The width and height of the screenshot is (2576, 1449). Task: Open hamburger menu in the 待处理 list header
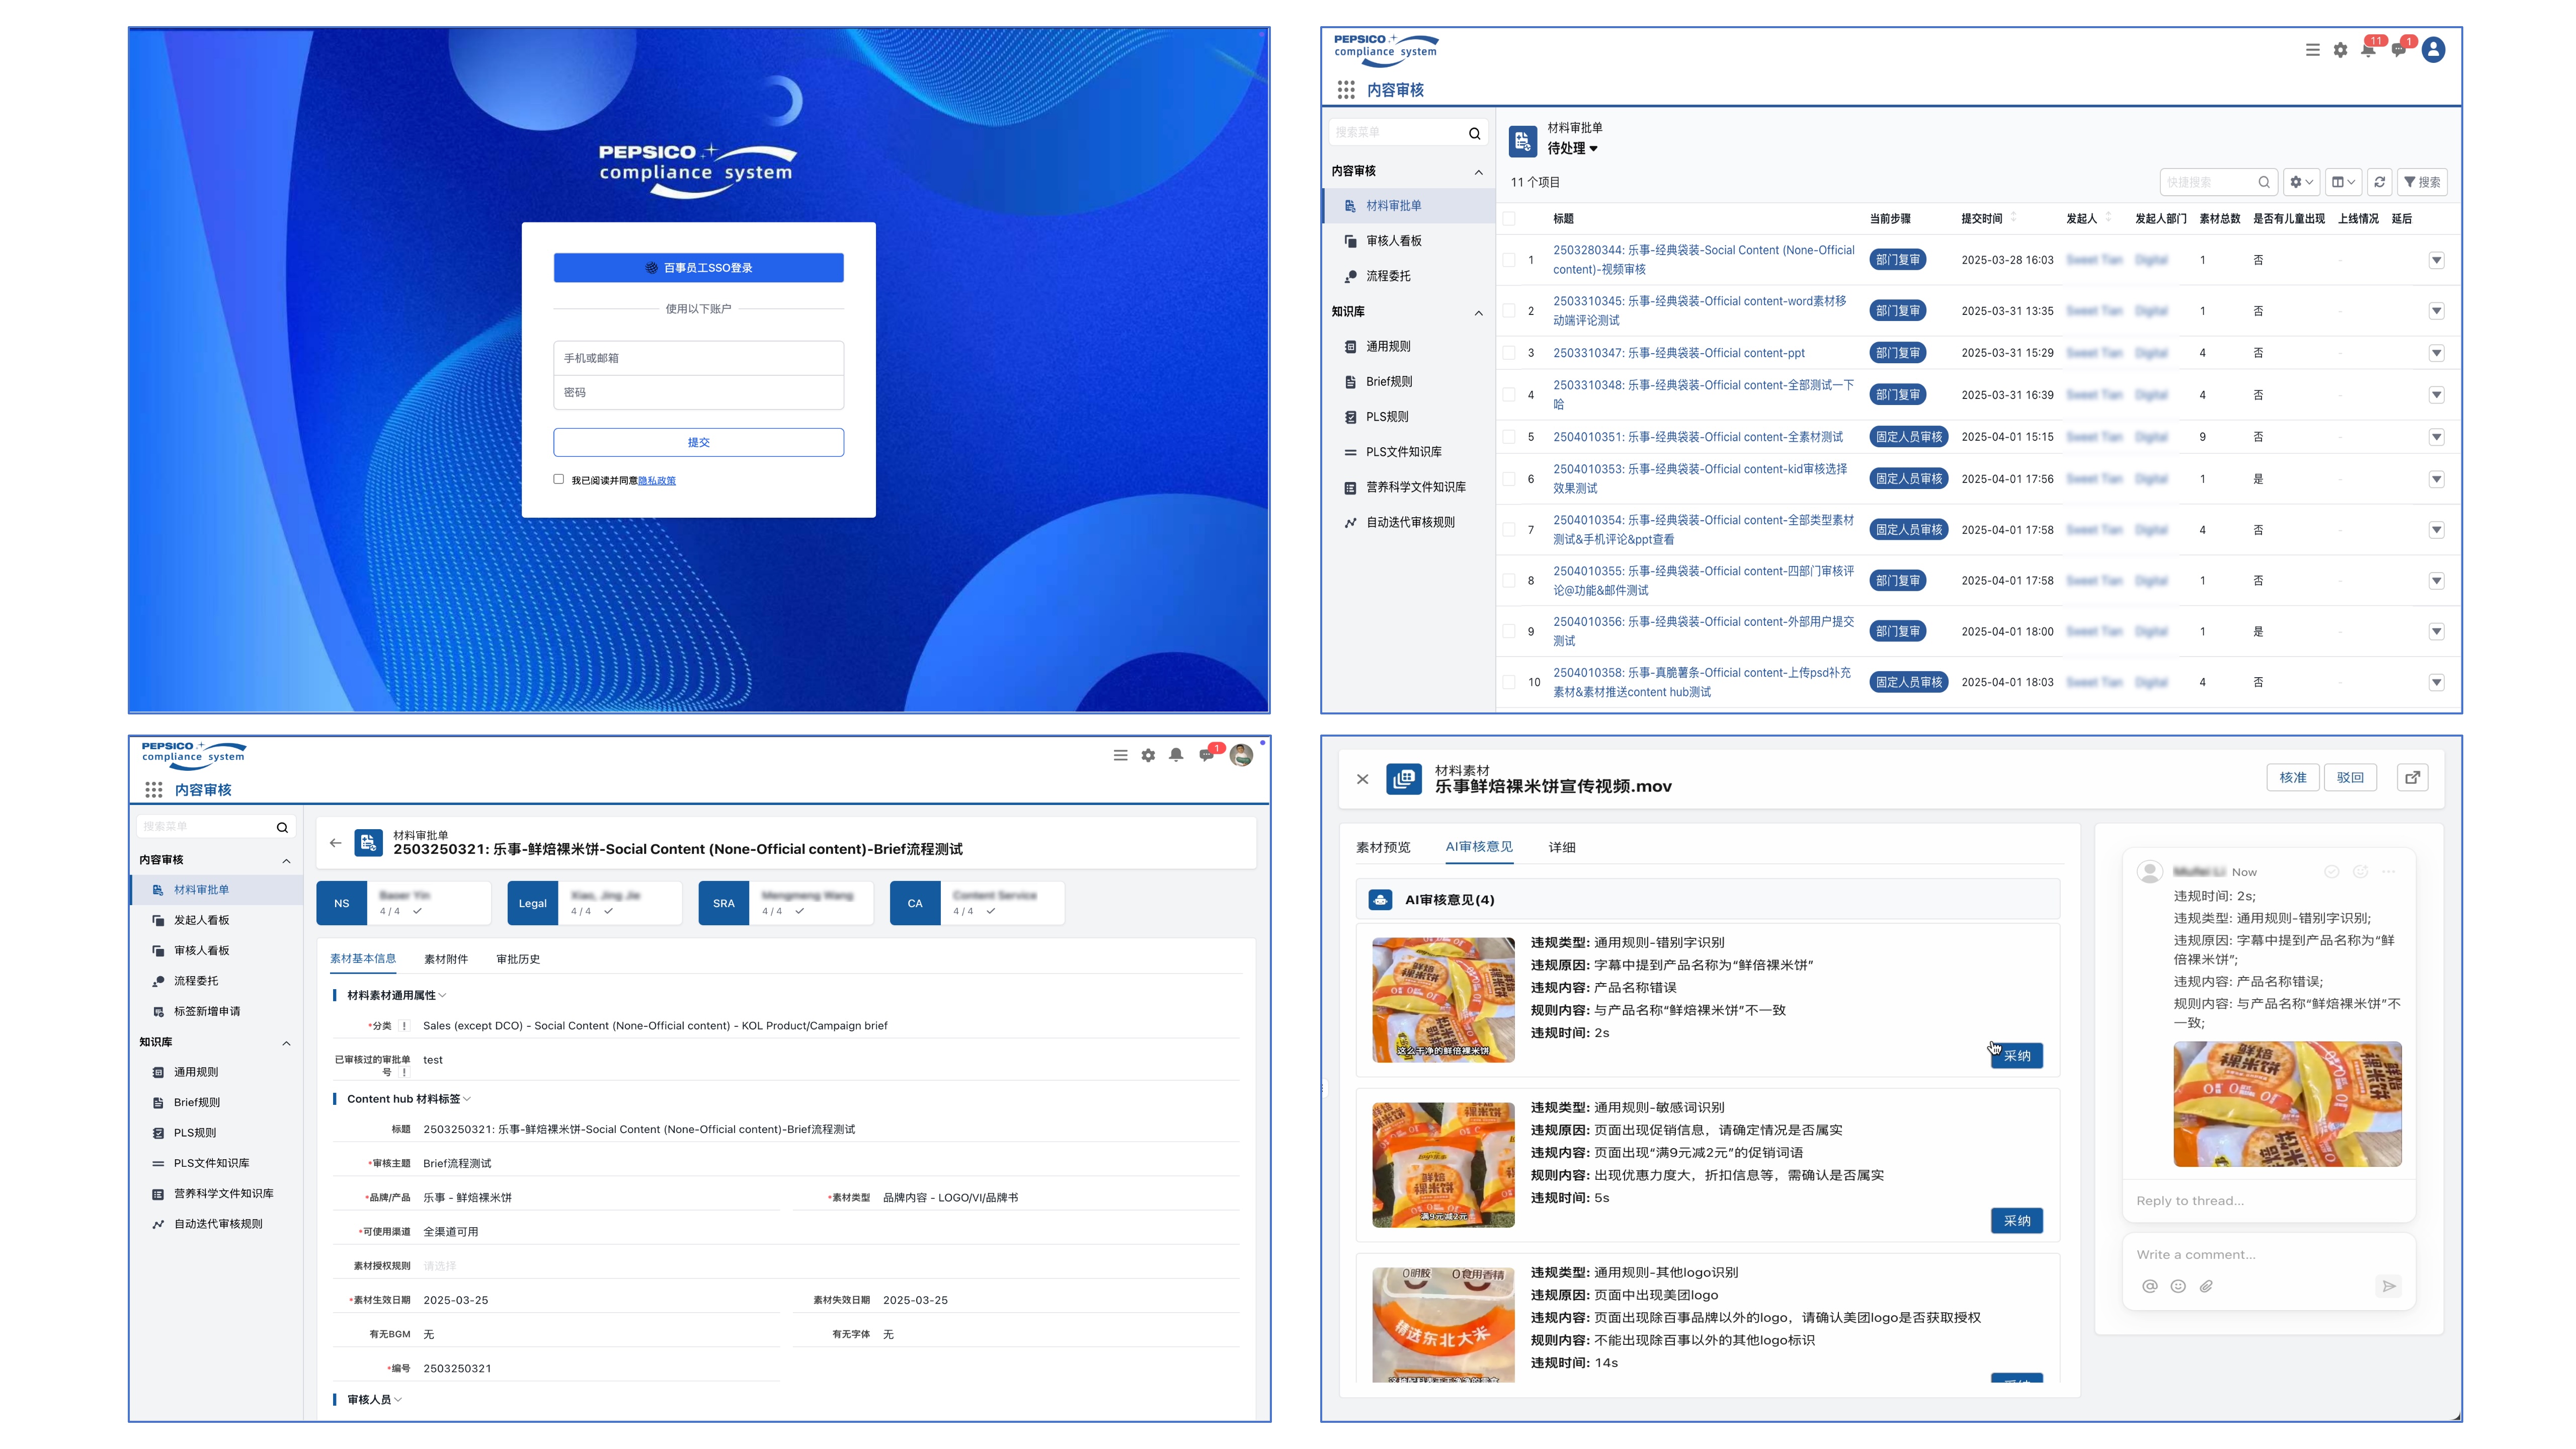tap(2312, 50)
